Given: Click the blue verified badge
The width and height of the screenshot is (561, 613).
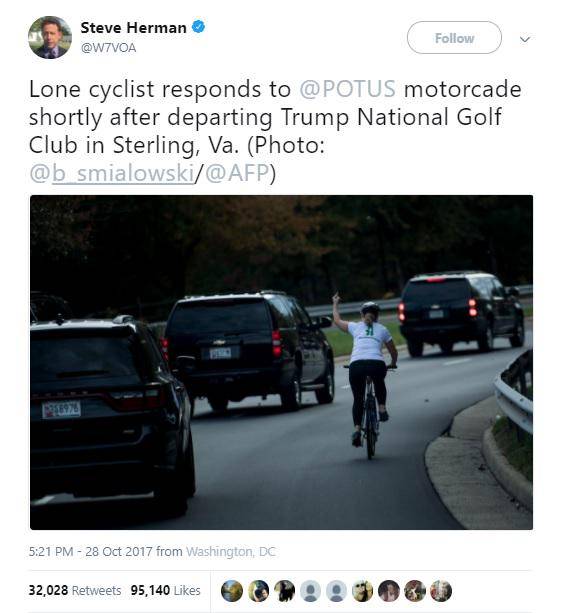Looking at the screenshot, I should (x=199, y=27).
